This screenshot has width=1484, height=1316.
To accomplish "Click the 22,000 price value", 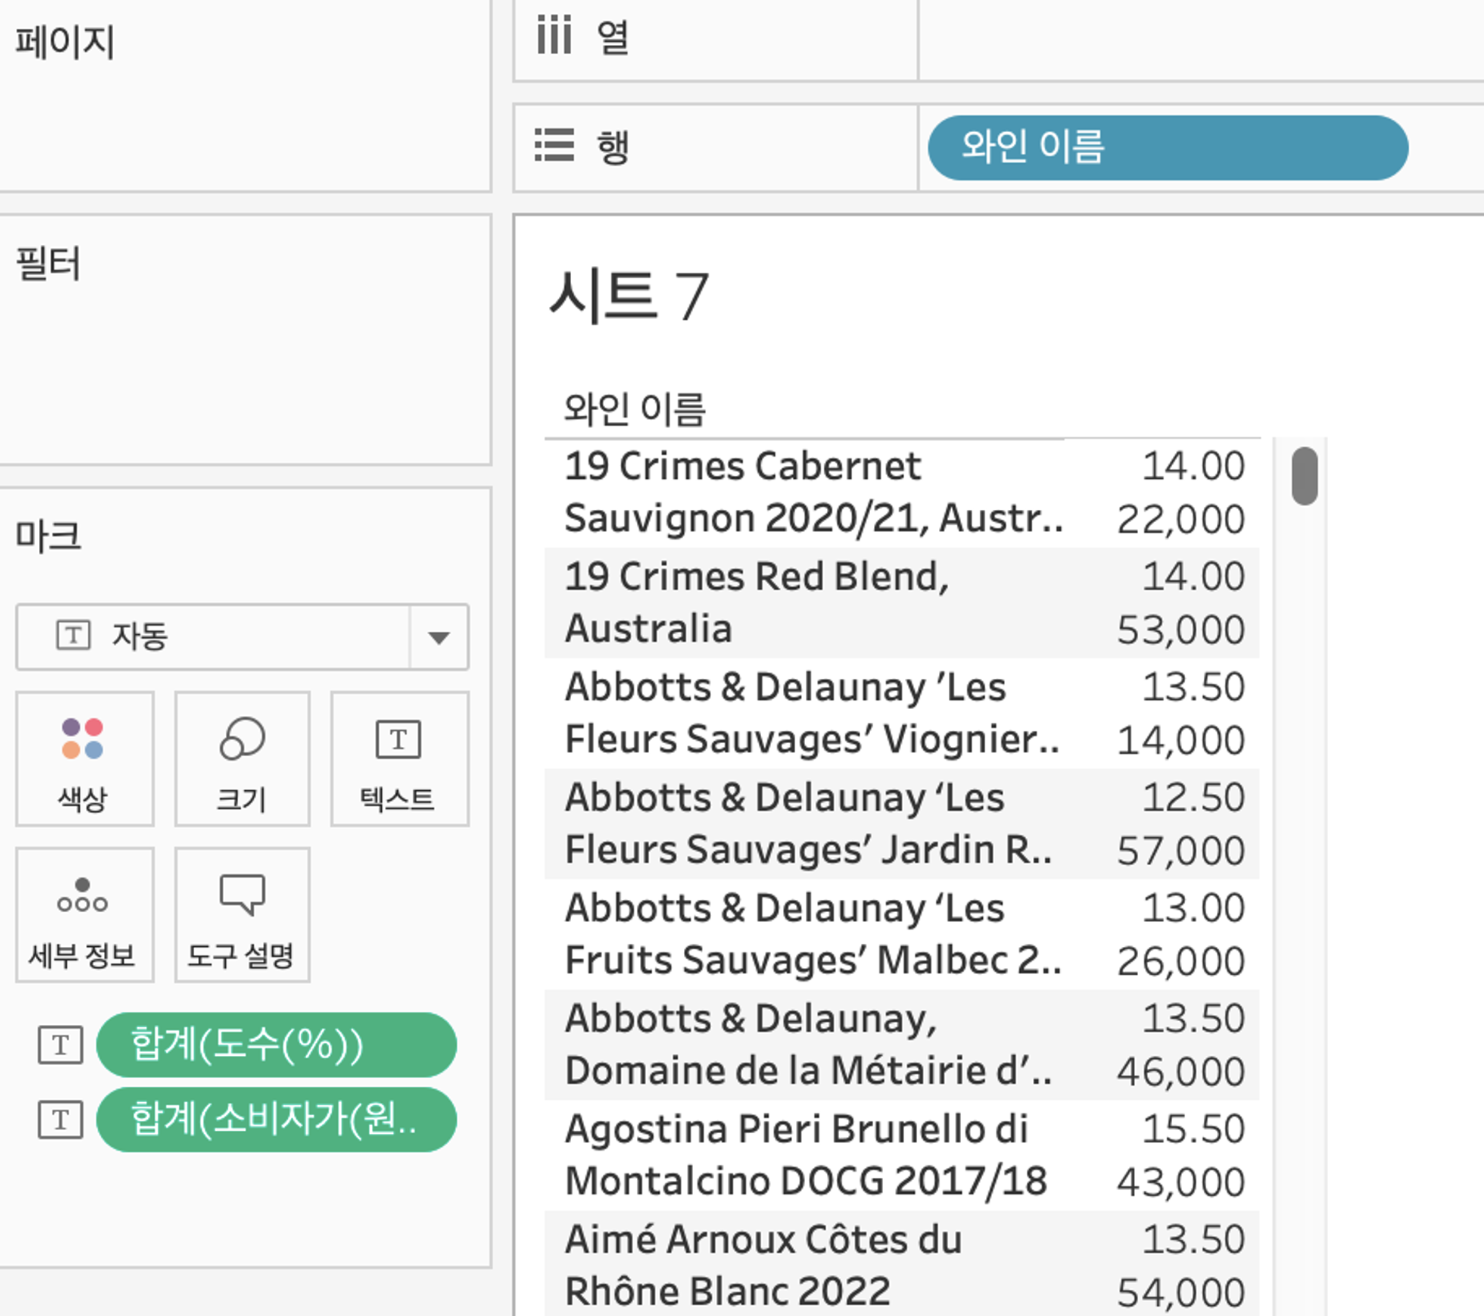I will coord(1181,520).
